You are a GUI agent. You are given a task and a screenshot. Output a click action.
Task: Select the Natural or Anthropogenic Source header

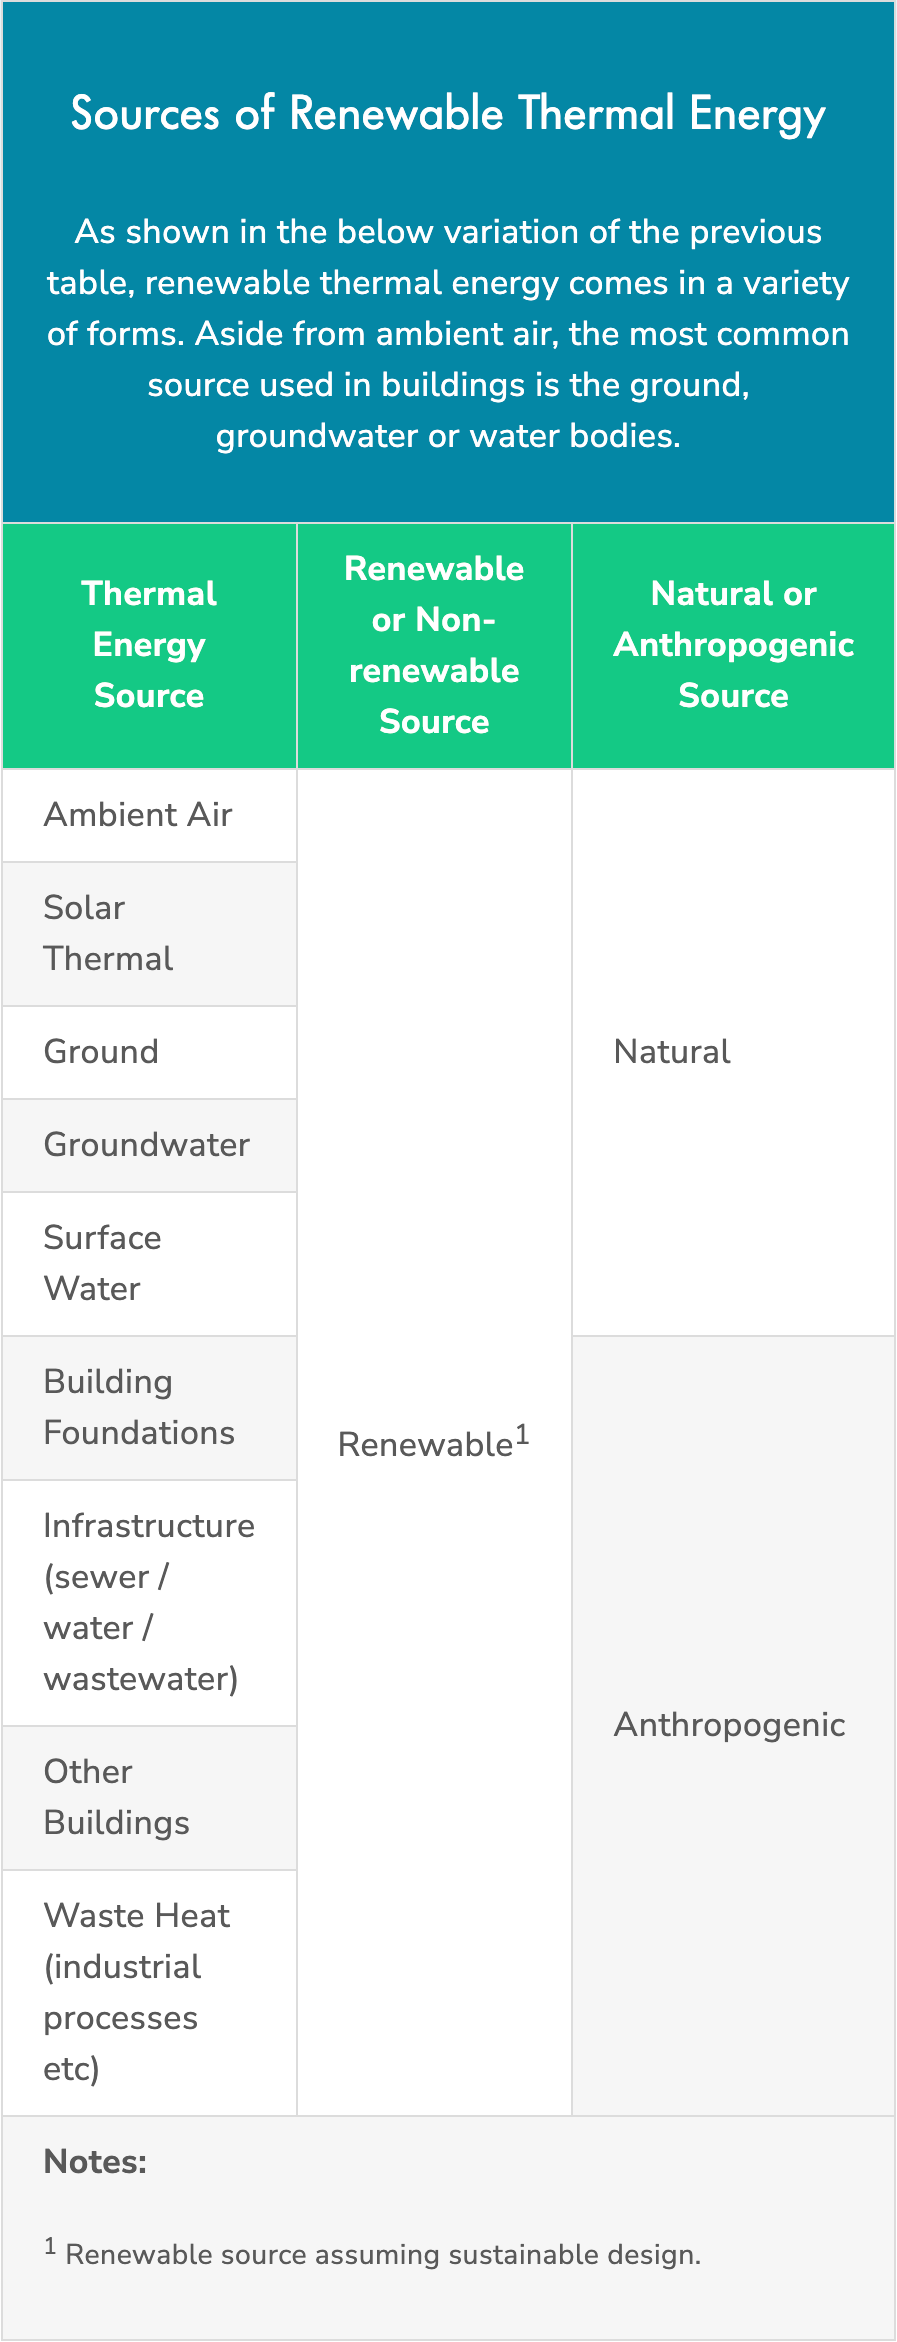tap(733, 645)
